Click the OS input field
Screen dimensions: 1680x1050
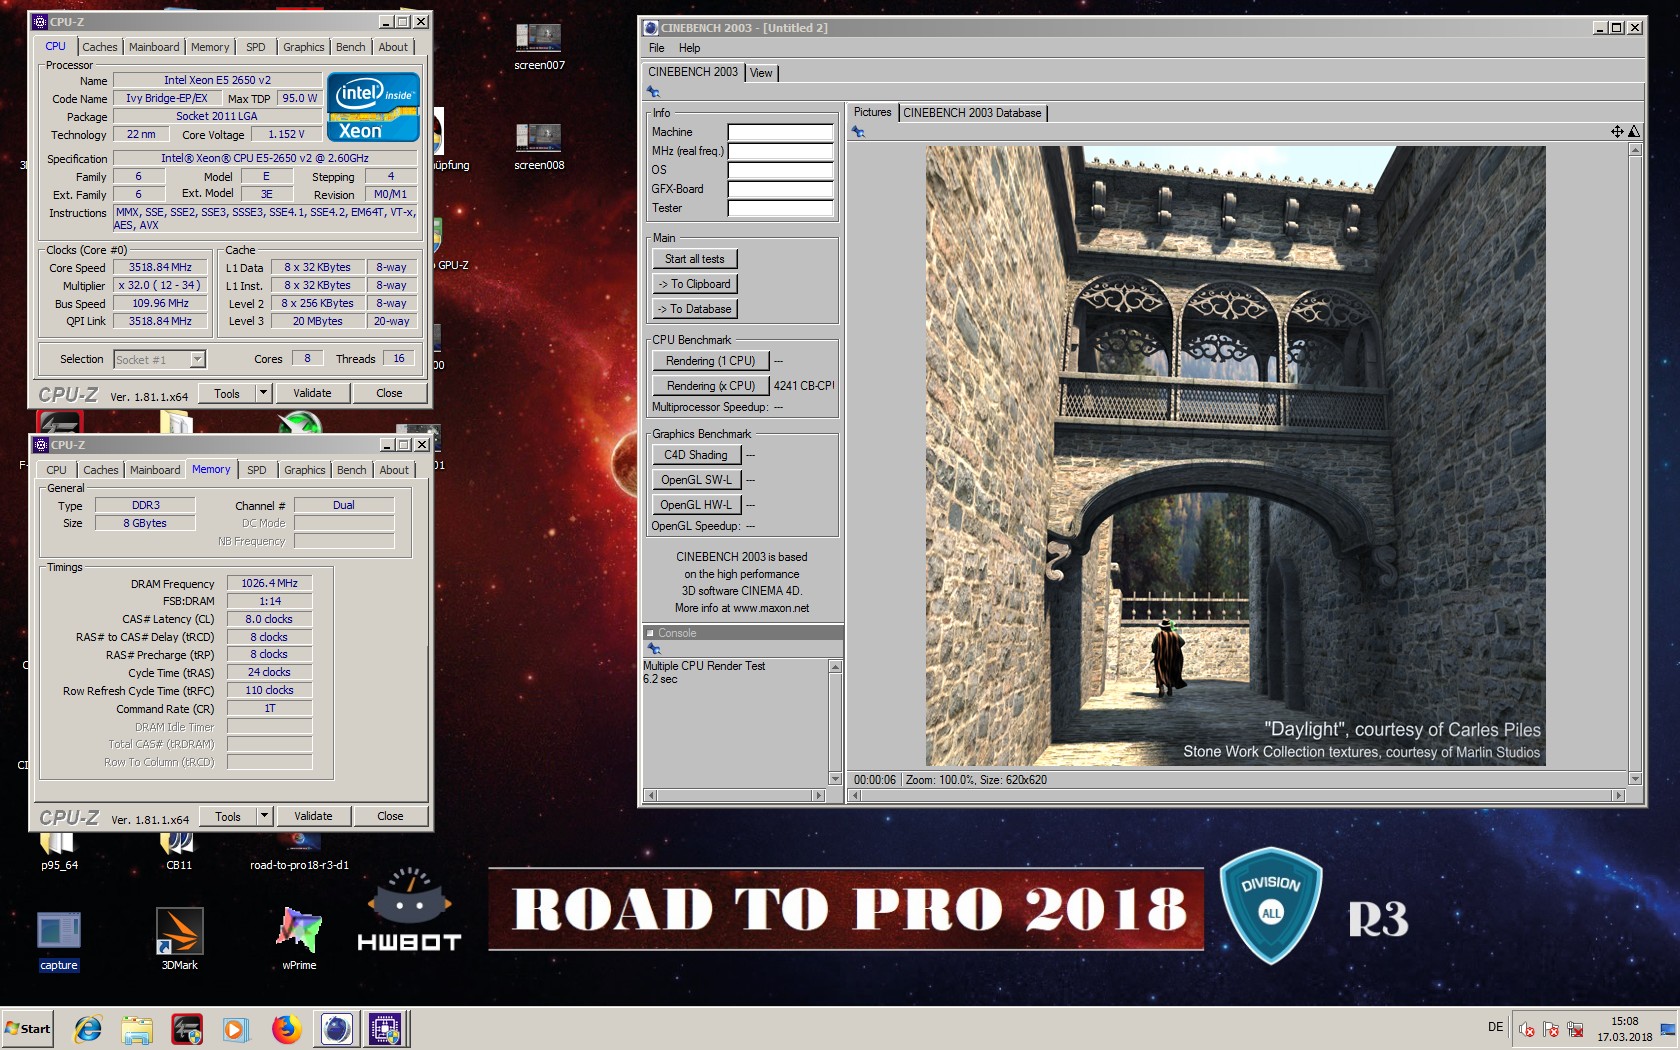(780, 170)
